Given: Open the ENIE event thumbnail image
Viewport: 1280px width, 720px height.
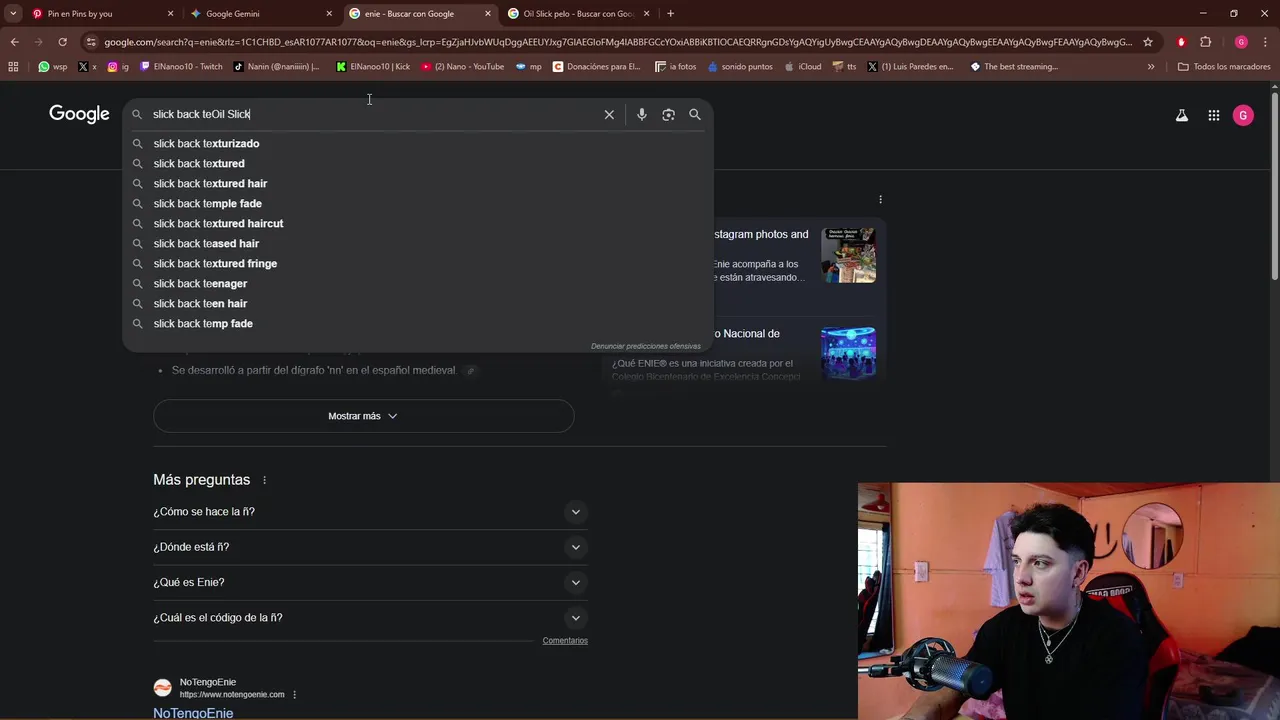Looking at the screenshot, I should coord(848,354).
